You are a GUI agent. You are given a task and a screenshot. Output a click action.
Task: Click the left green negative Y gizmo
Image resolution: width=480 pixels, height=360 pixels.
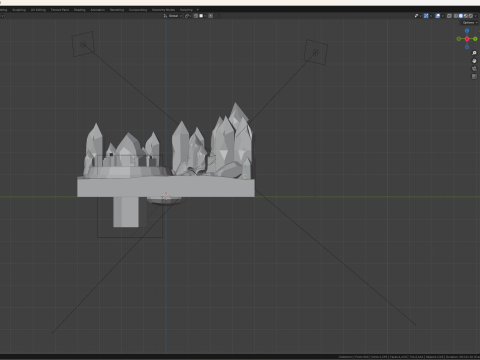tap(459, 39)
